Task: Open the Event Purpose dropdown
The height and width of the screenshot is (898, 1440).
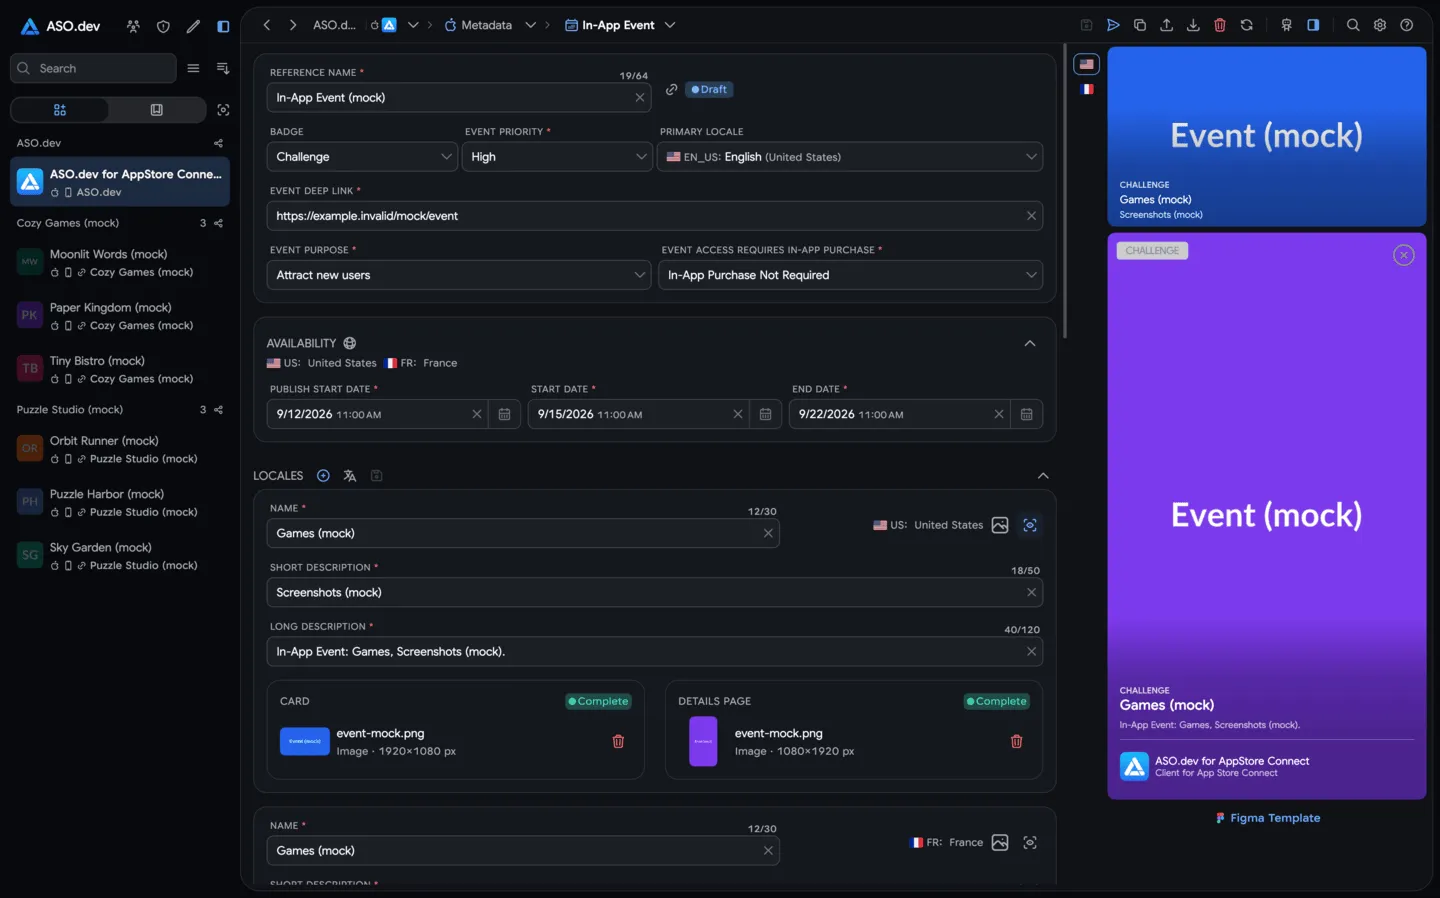Action: (x=459, y=275)
